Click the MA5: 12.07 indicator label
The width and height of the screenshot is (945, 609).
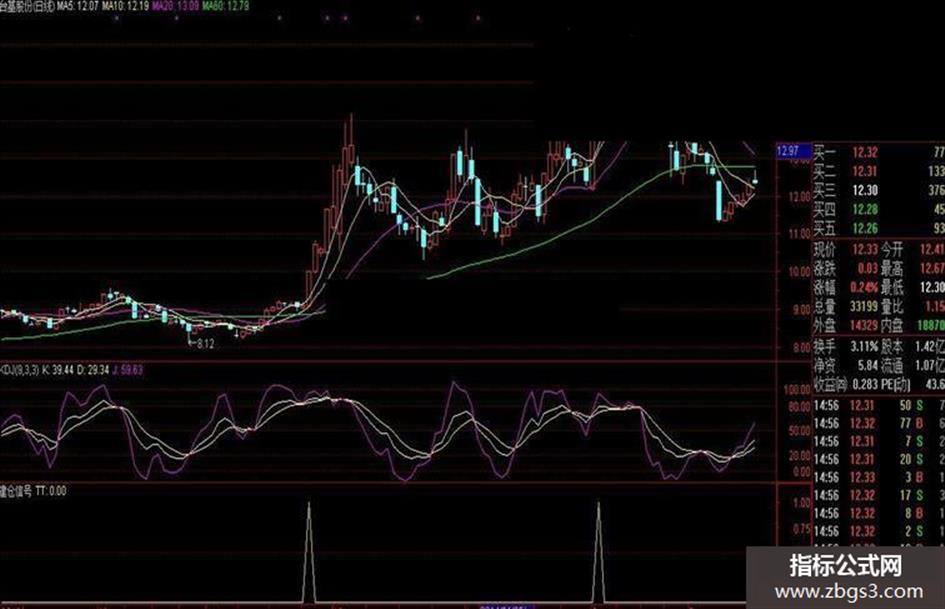pos(78,6)
